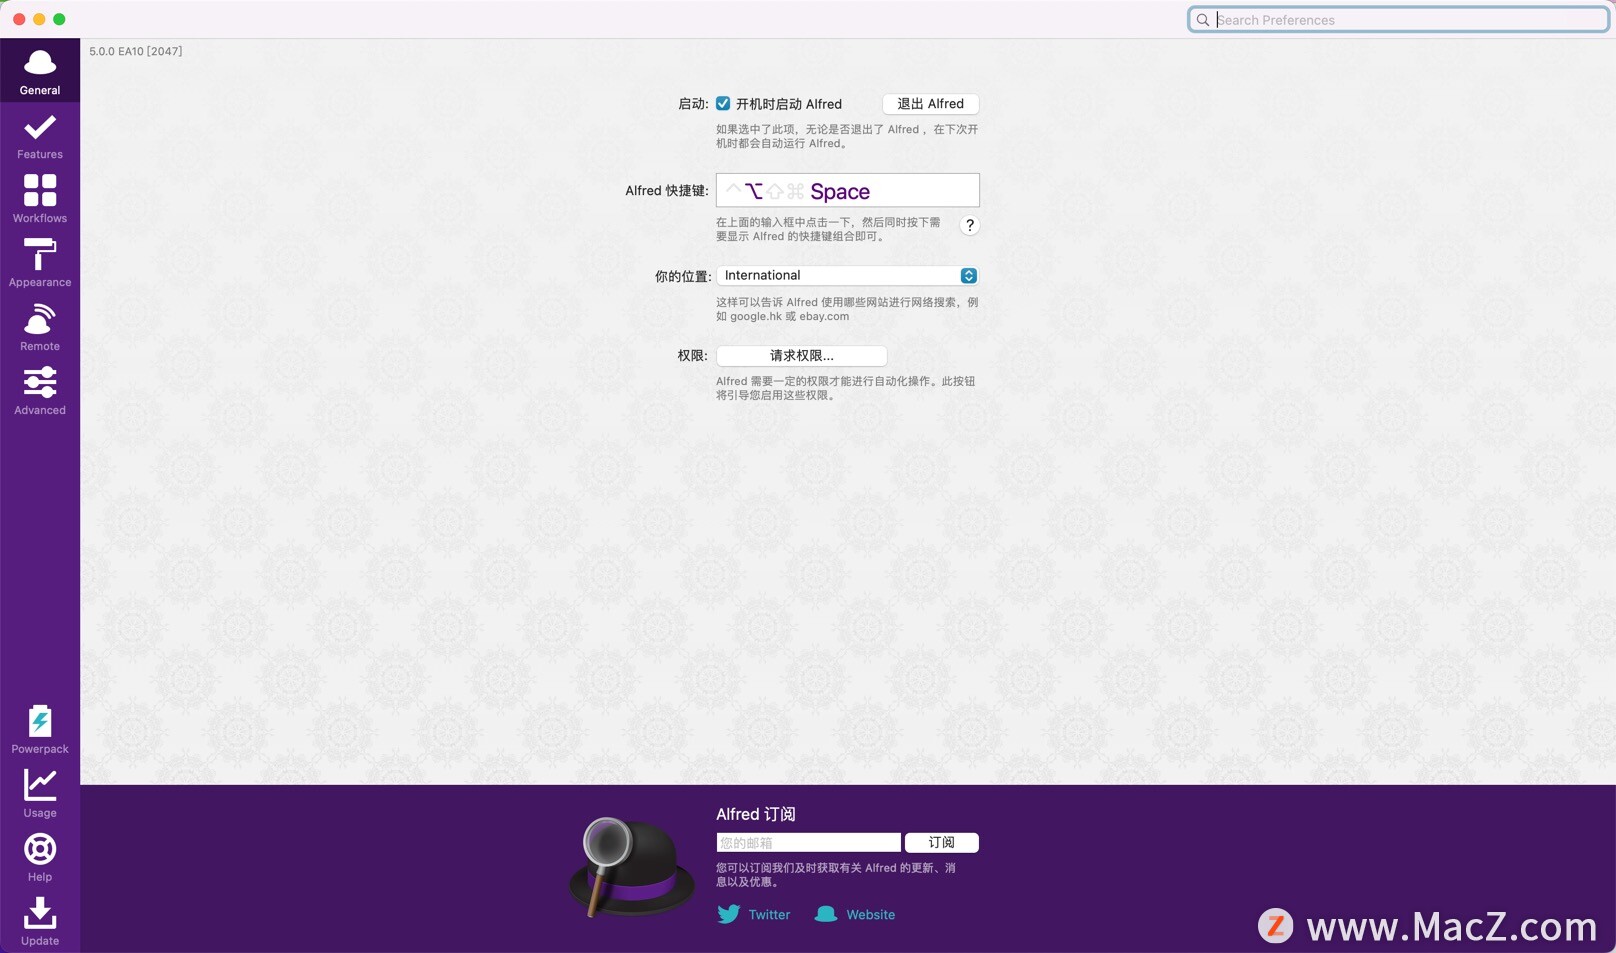Open the Twitter link
This screenshot has width=1616, height=953.
(x=769, y=915)
